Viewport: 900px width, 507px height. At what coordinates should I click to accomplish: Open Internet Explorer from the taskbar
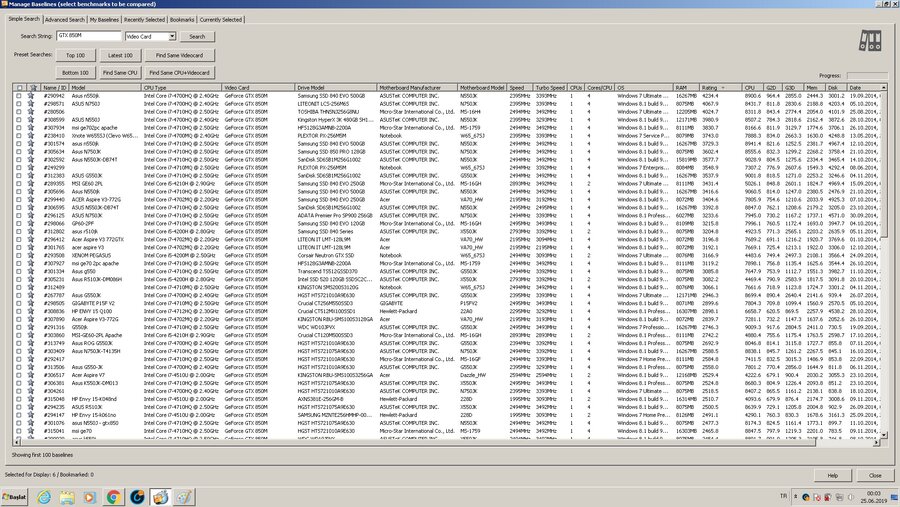tap(44, 497)
